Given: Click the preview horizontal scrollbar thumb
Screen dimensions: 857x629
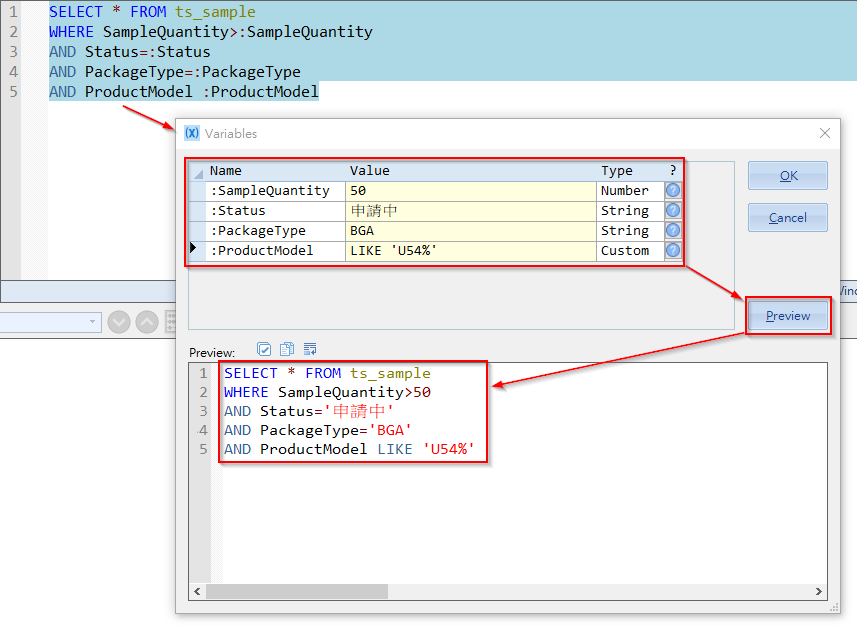Looking at the screenshot, I should tap(297, 591).
